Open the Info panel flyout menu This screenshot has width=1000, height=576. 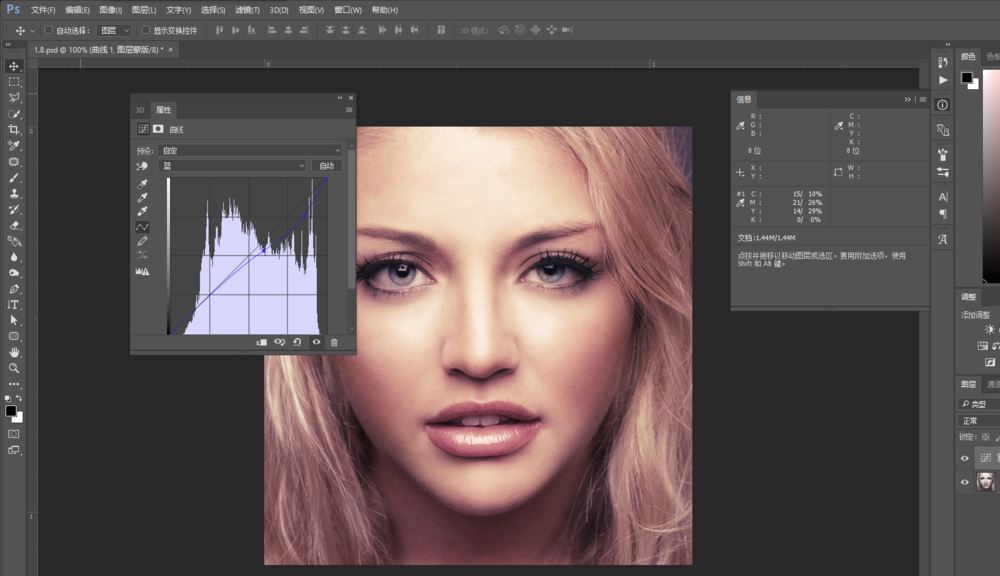click(923, 100)
